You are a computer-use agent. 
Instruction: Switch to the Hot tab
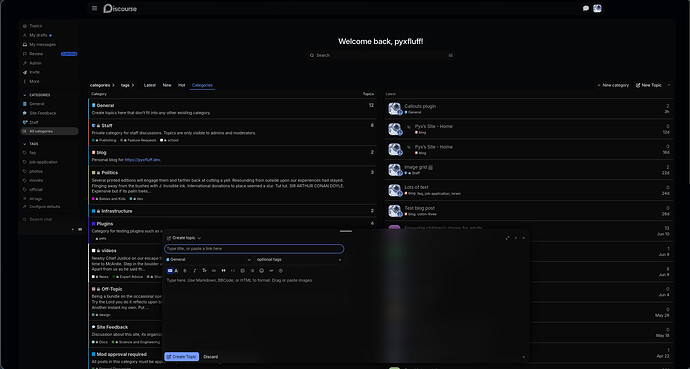tap(181, 85)
